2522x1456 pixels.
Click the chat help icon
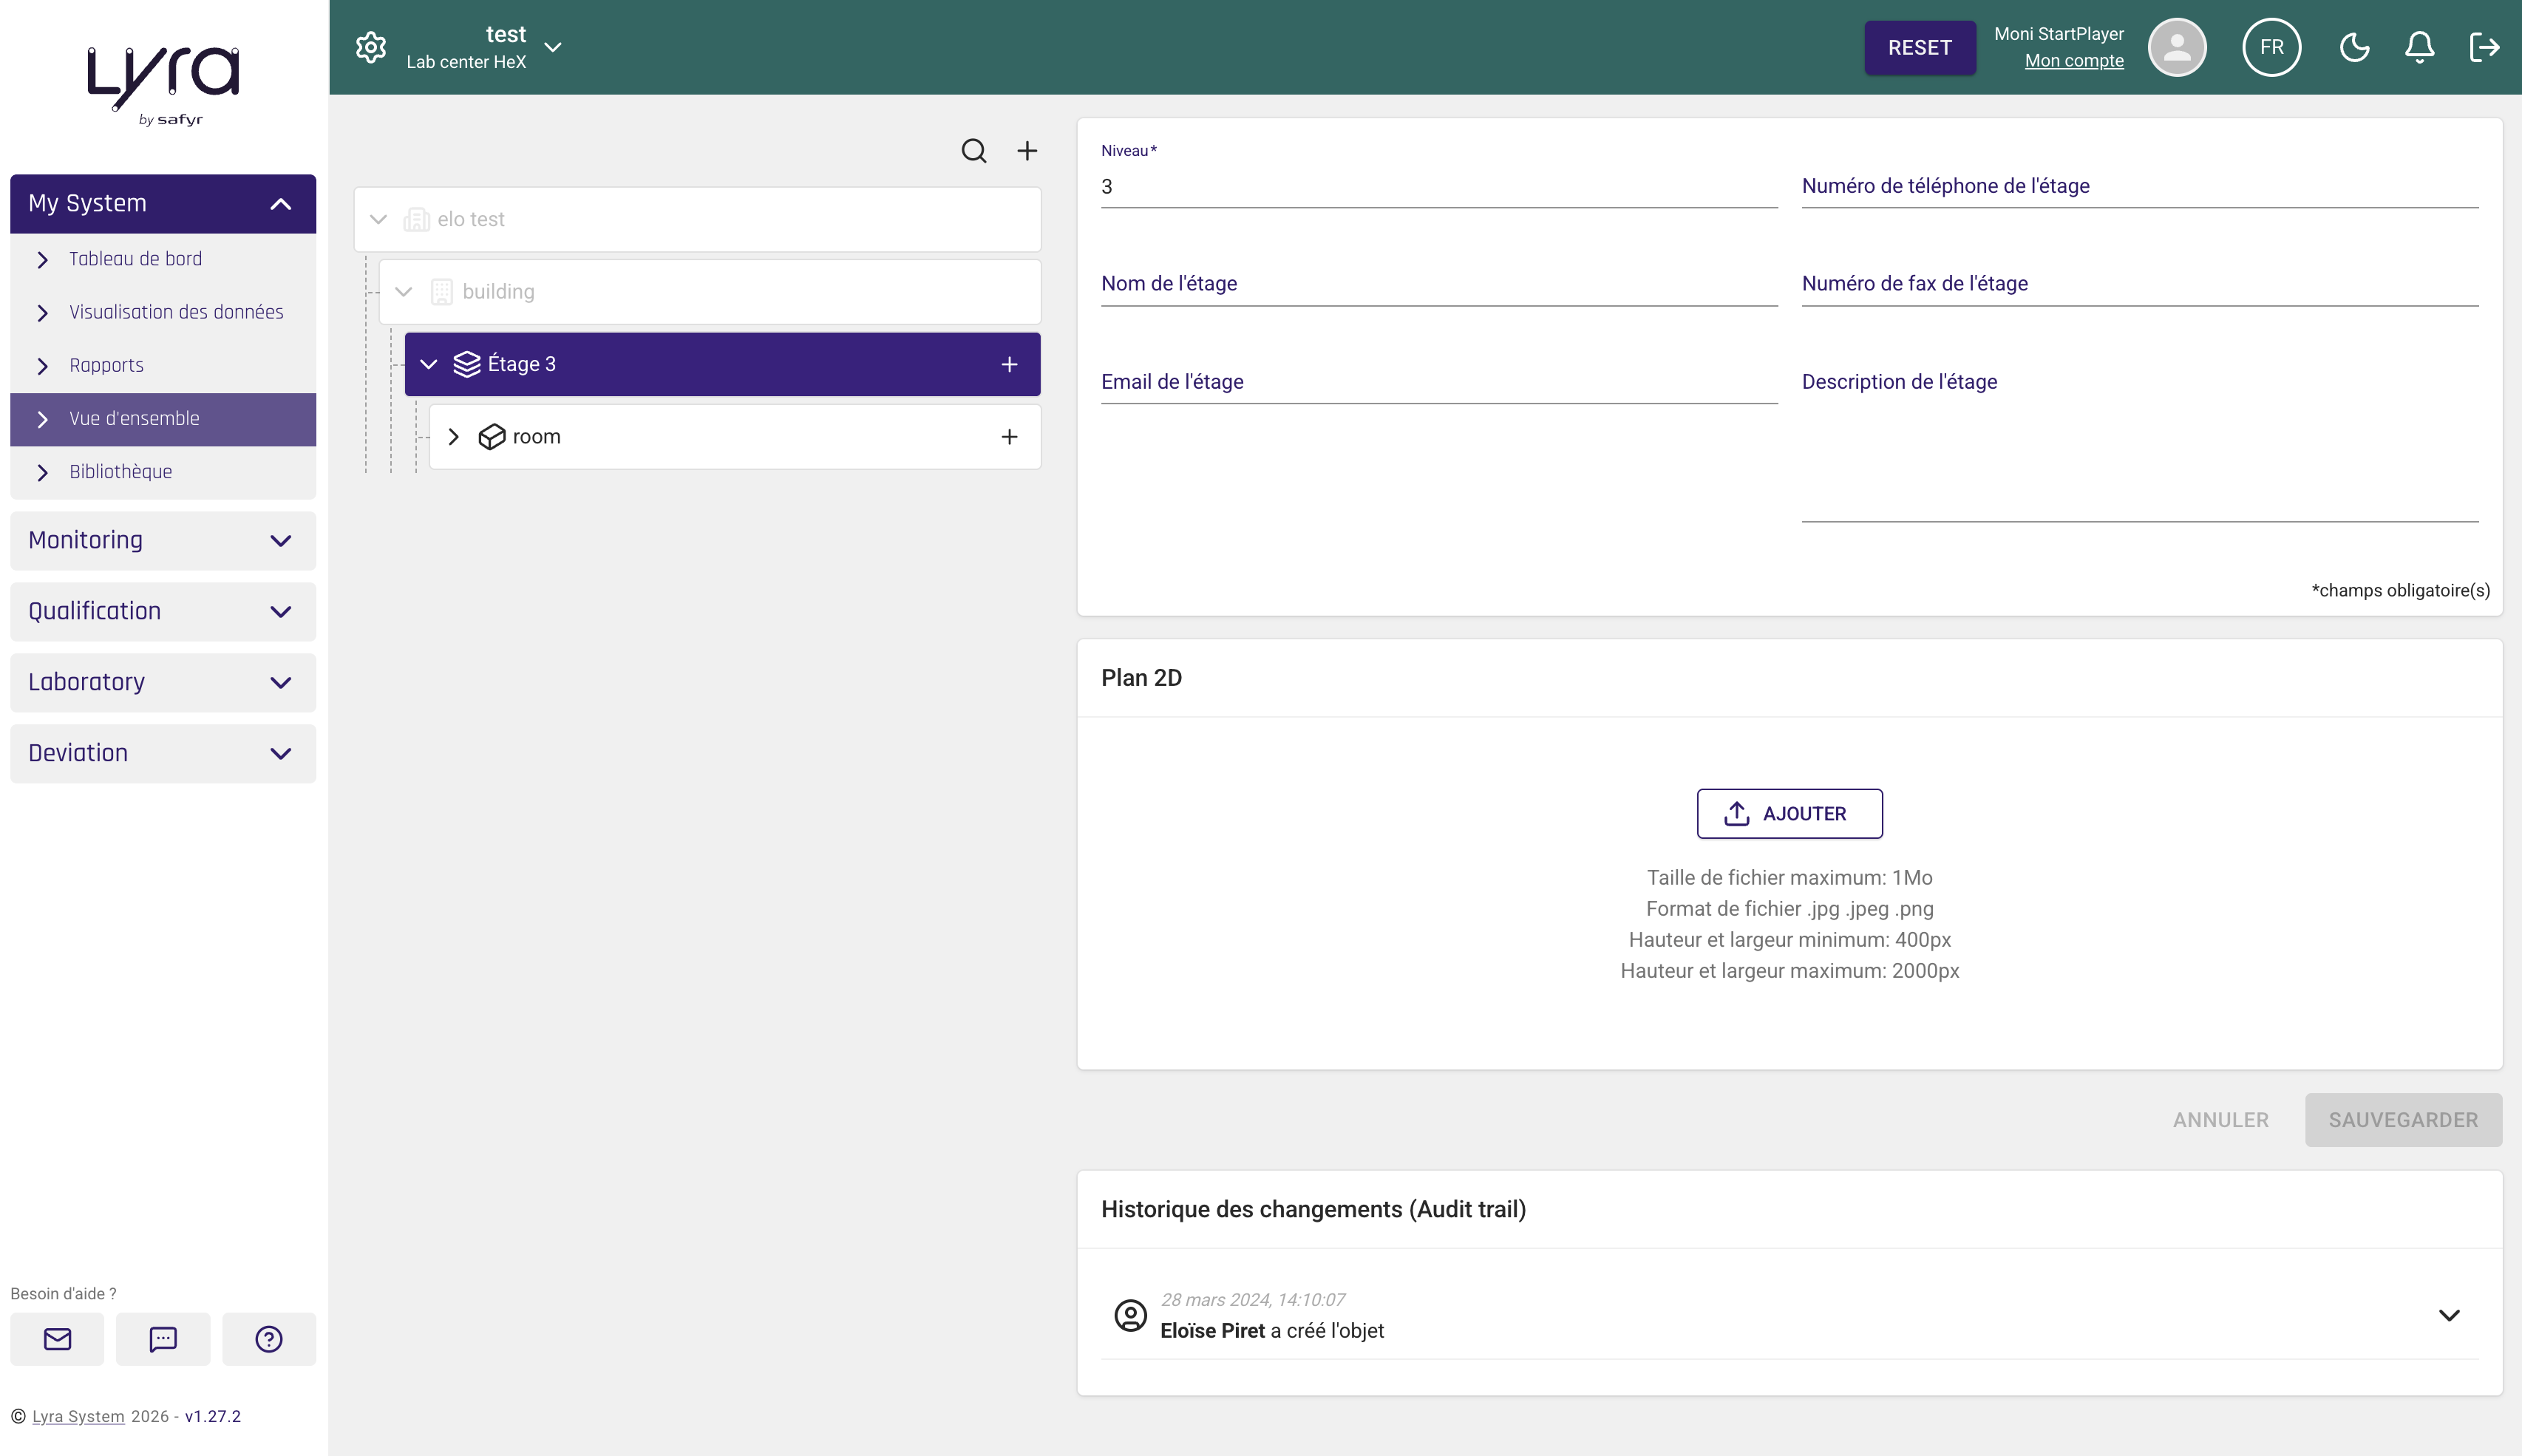(163, 1338)
